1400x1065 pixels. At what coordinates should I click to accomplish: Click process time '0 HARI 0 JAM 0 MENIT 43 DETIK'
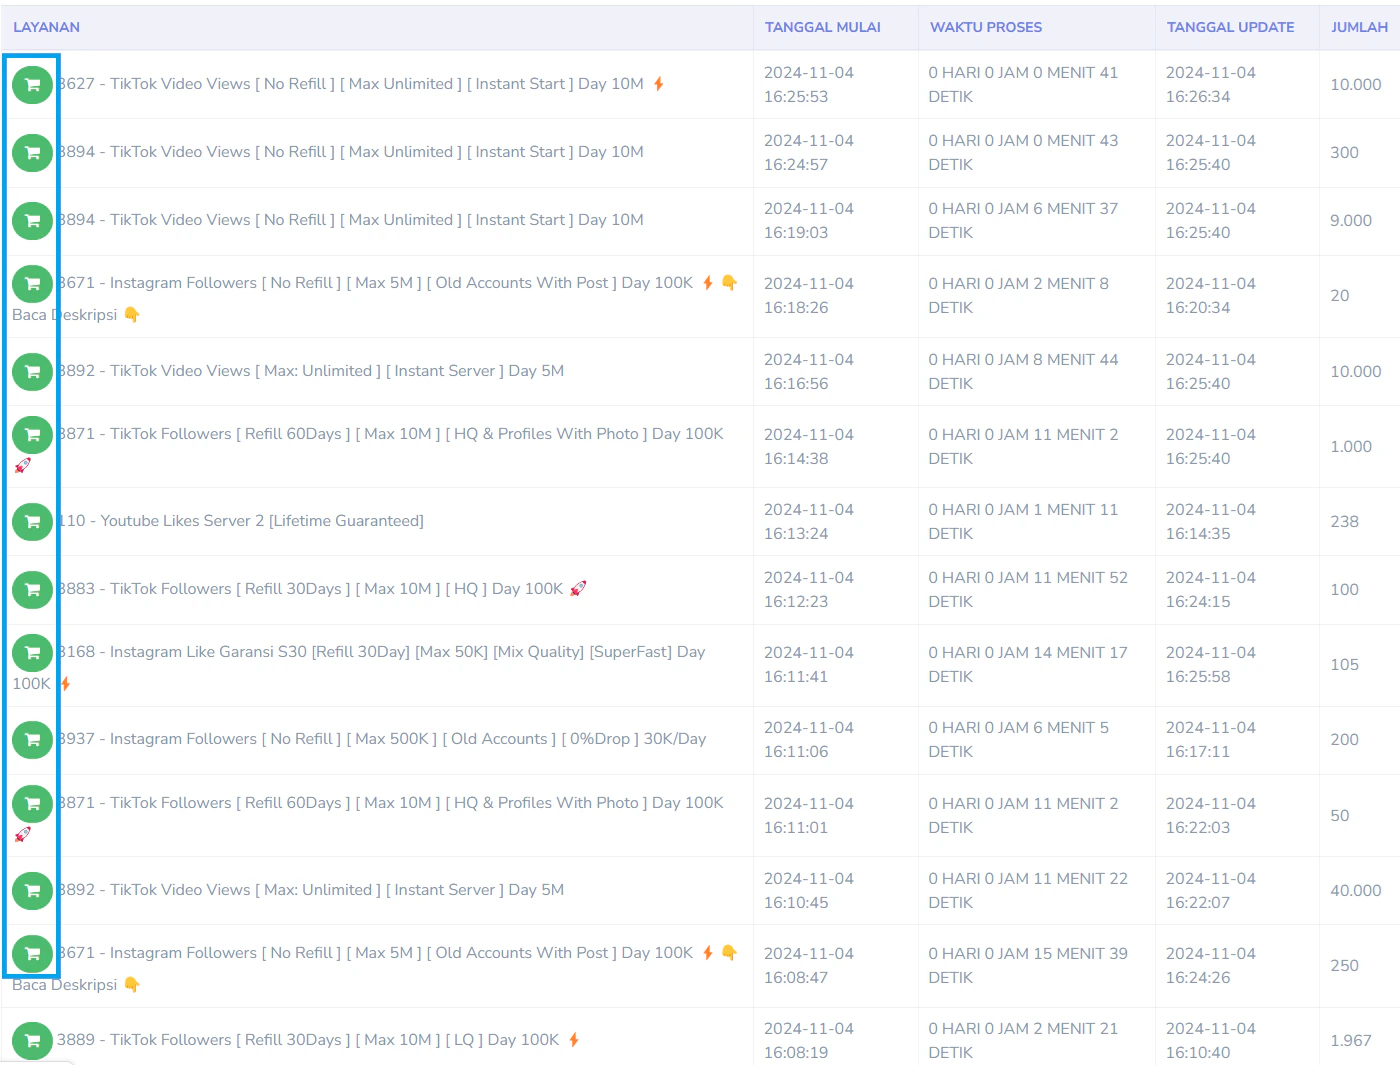tap(1023, 153)
